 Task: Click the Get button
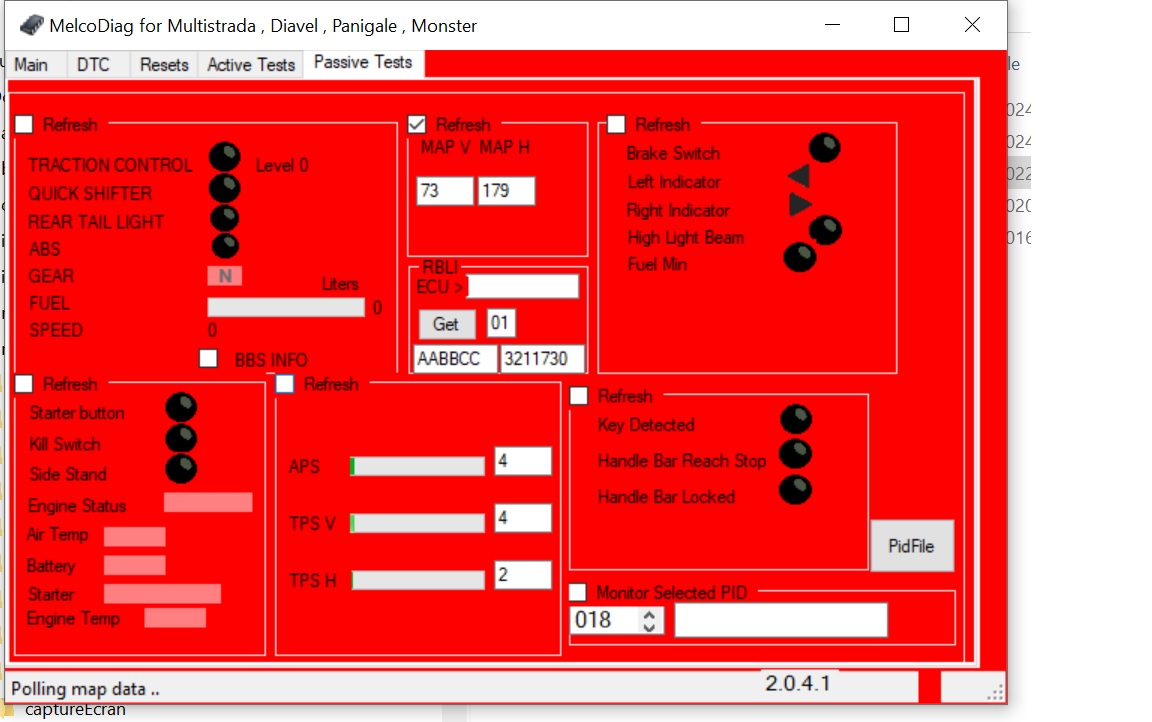446,324
